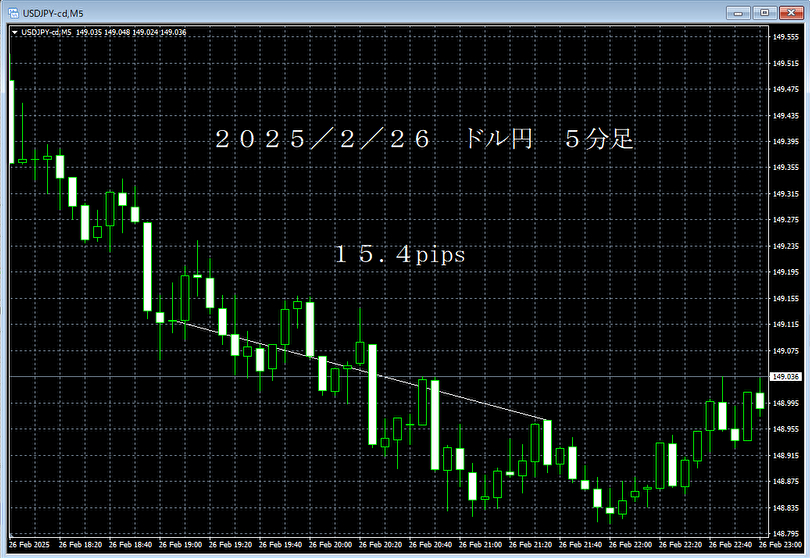The image size is (810, 558).
Task: Click price axis label 149.115
Action: 786,324
